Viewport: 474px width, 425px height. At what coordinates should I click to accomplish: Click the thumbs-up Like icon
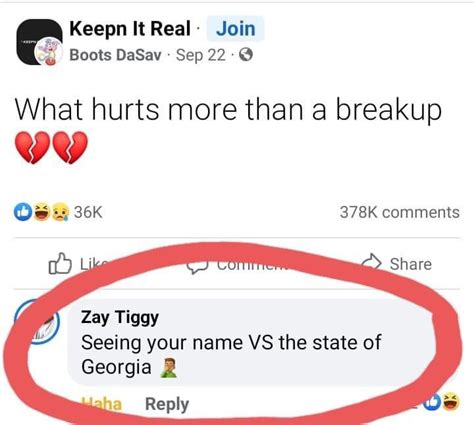click(60, 264)
